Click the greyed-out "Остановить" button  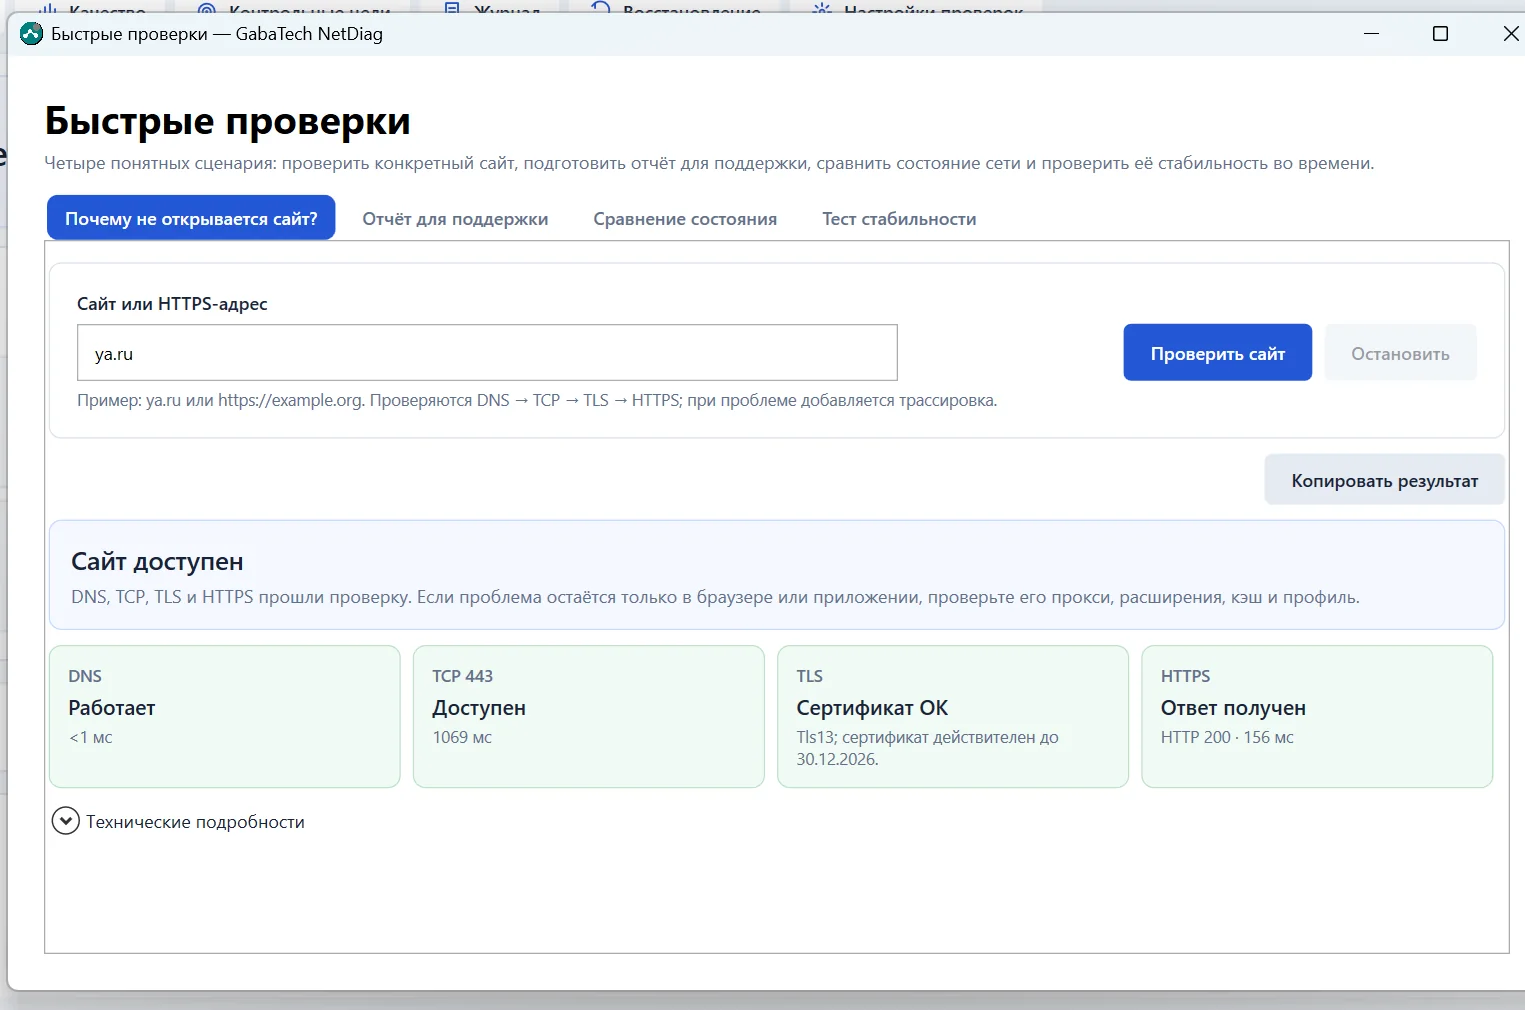point(1400,353)
